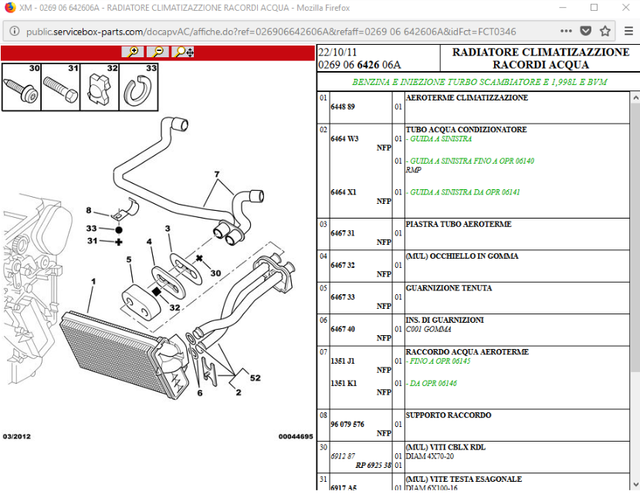Click the document reference 0269 06 6426 06A
The height and width of the screenshot is (495, 640).
[360, 65]
